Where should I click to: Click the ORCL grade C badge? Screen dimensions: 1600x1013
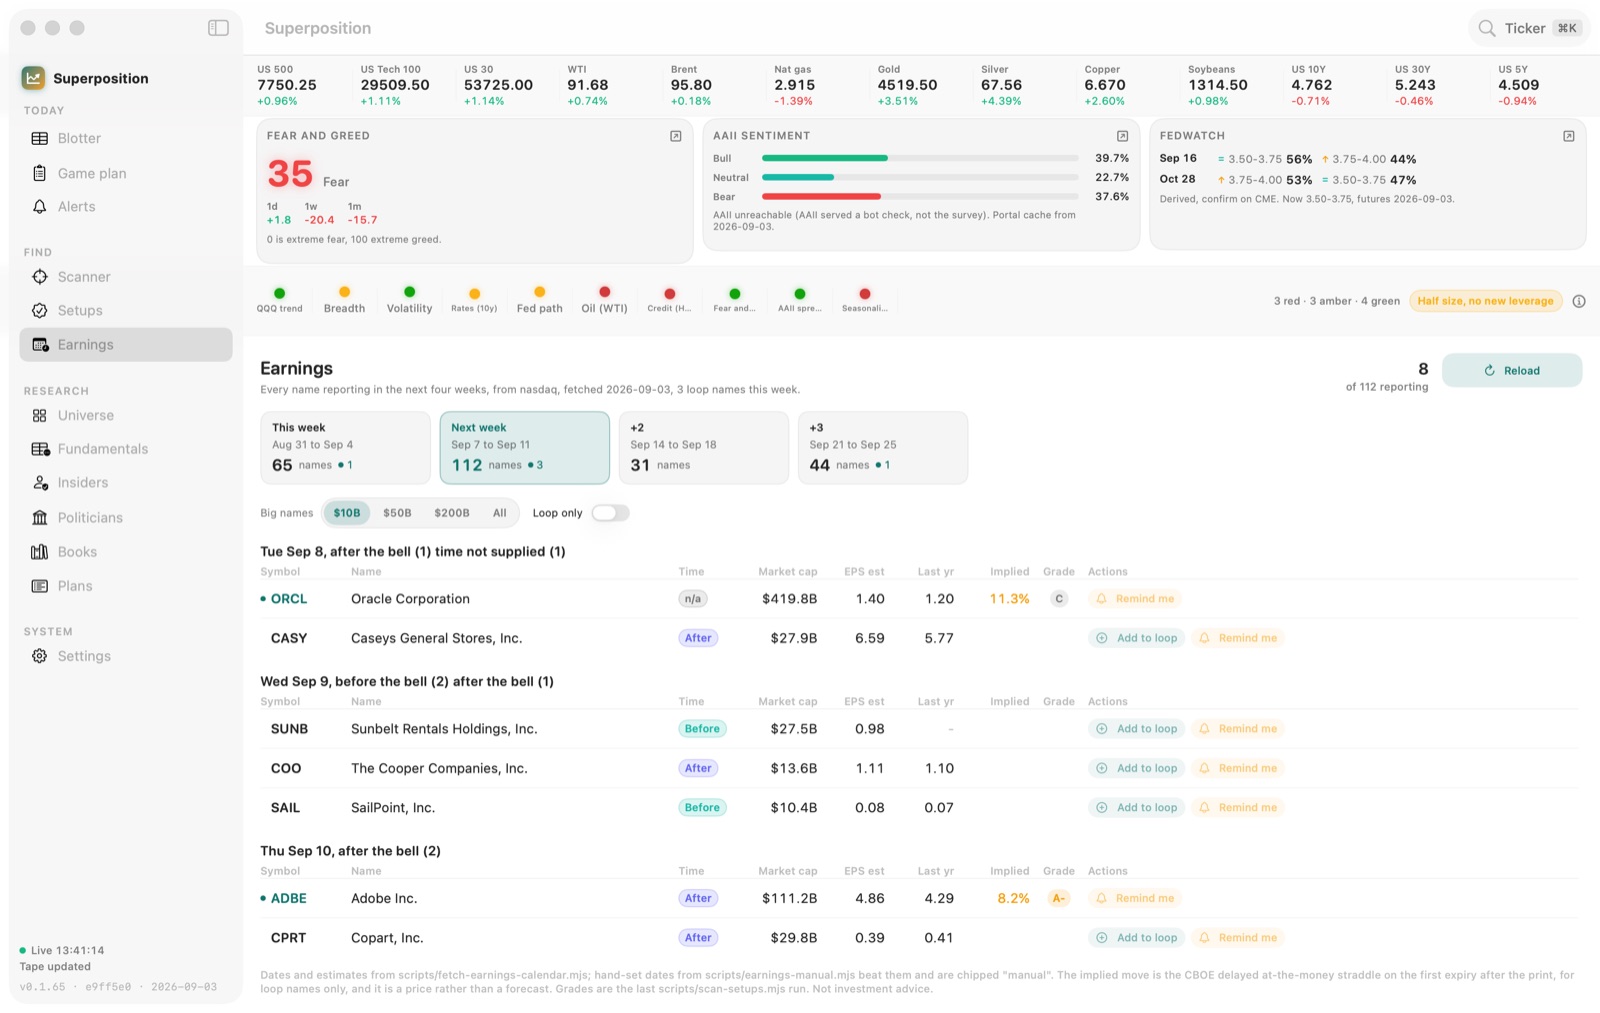pyautogui.click(x=1059, y=599)
